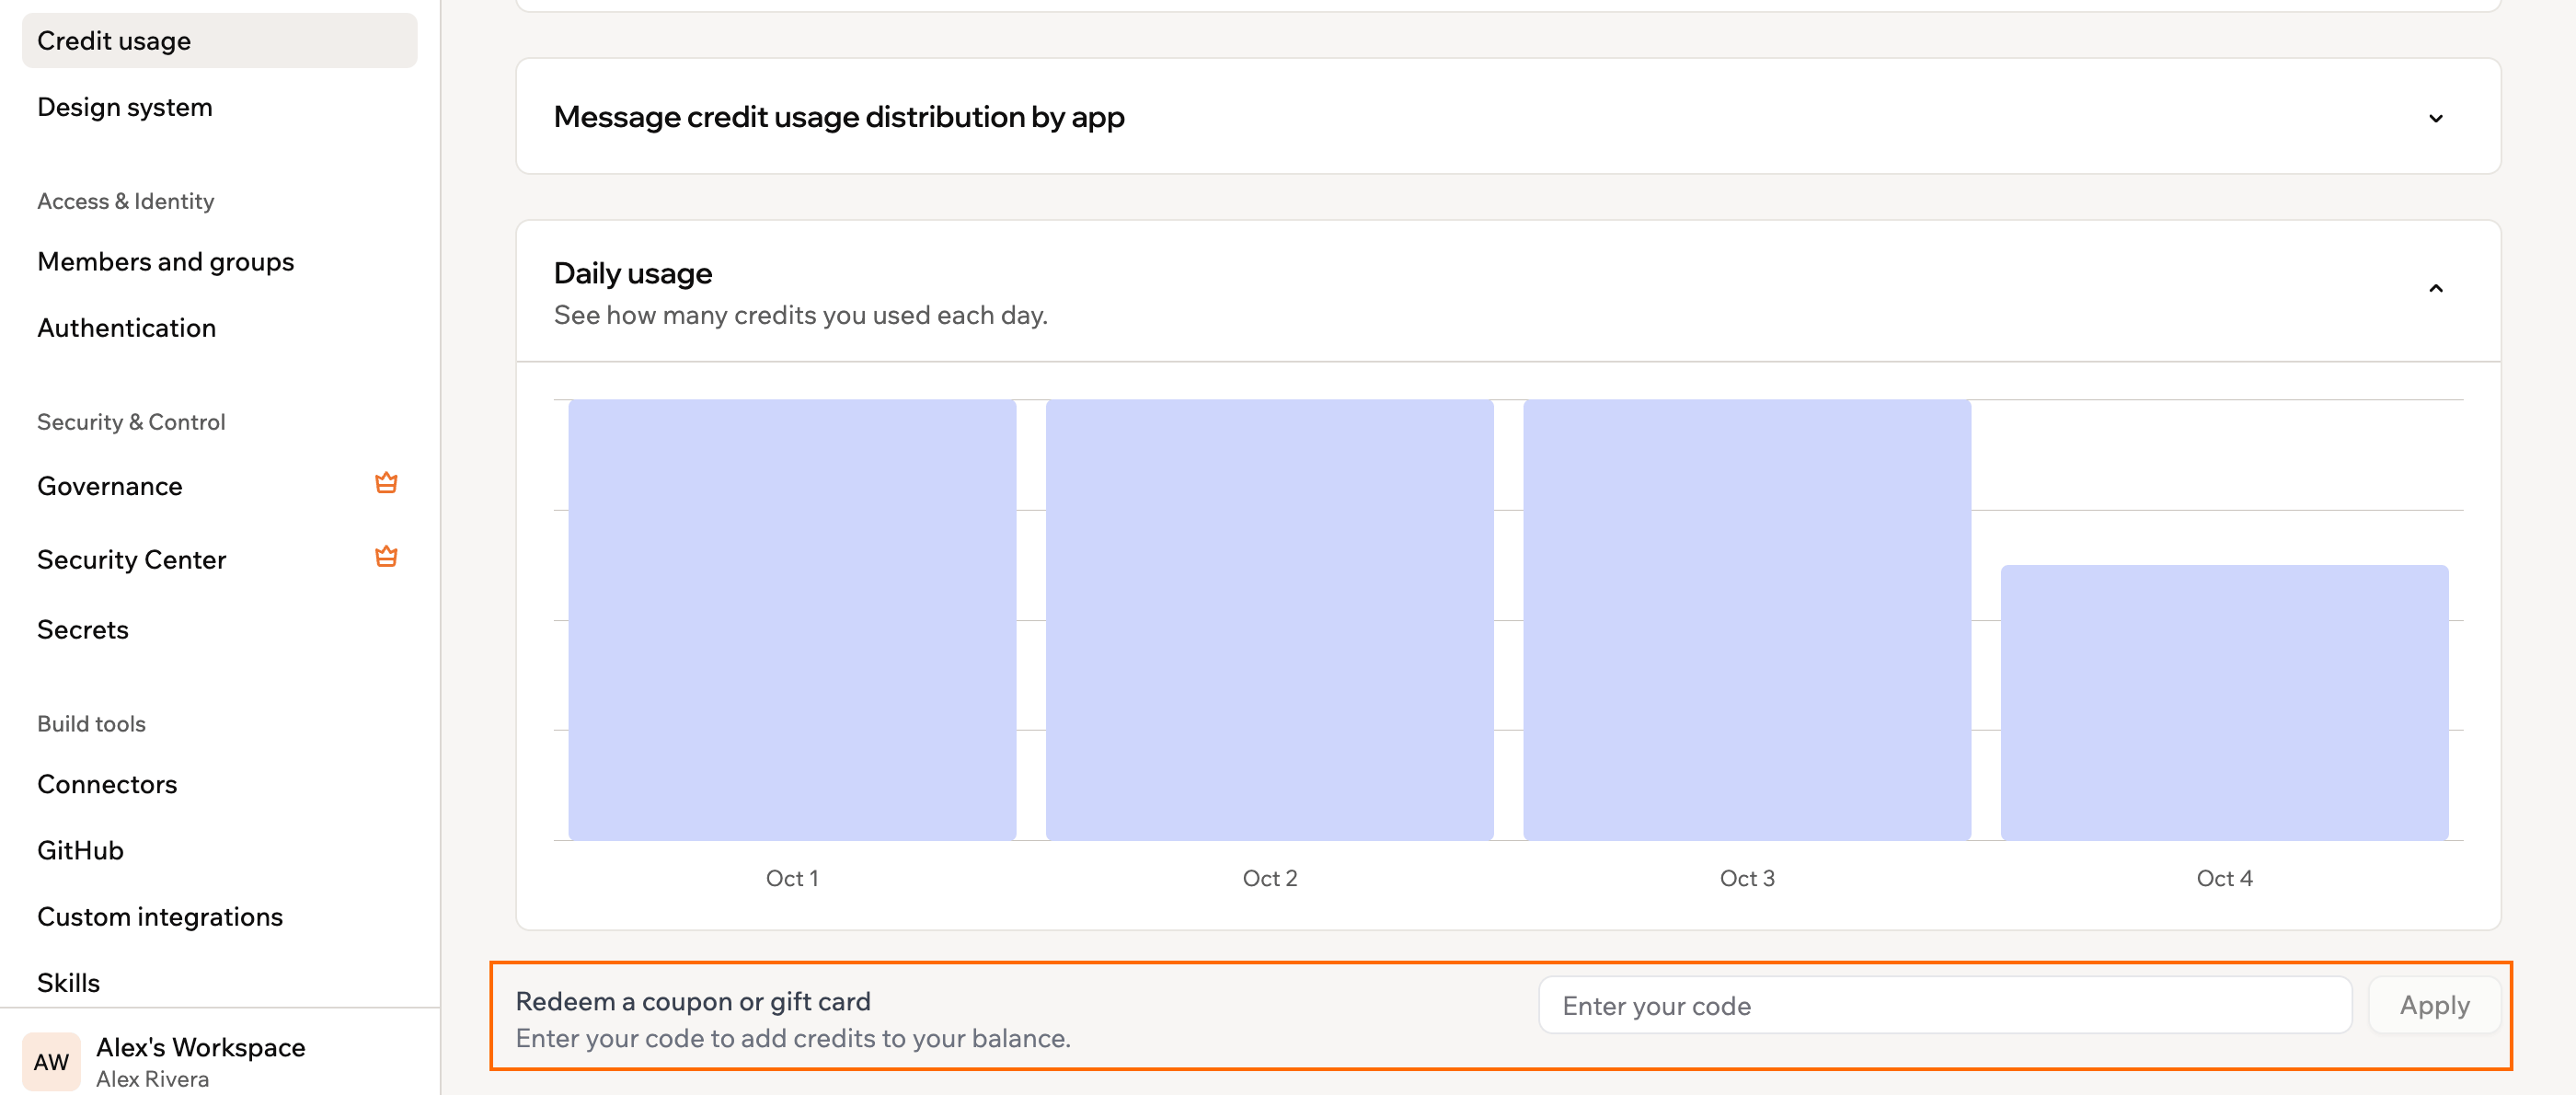Open Custom integrations page
Viewport: 2576px width, 1095px height.
[160, 917]
